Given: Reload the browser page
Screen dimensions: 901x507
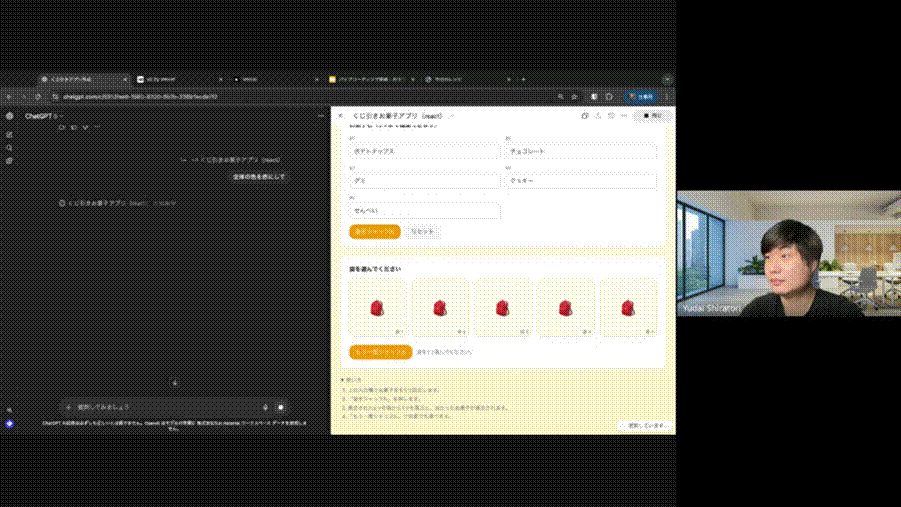Looking at the screenshot, I should 39,96.
